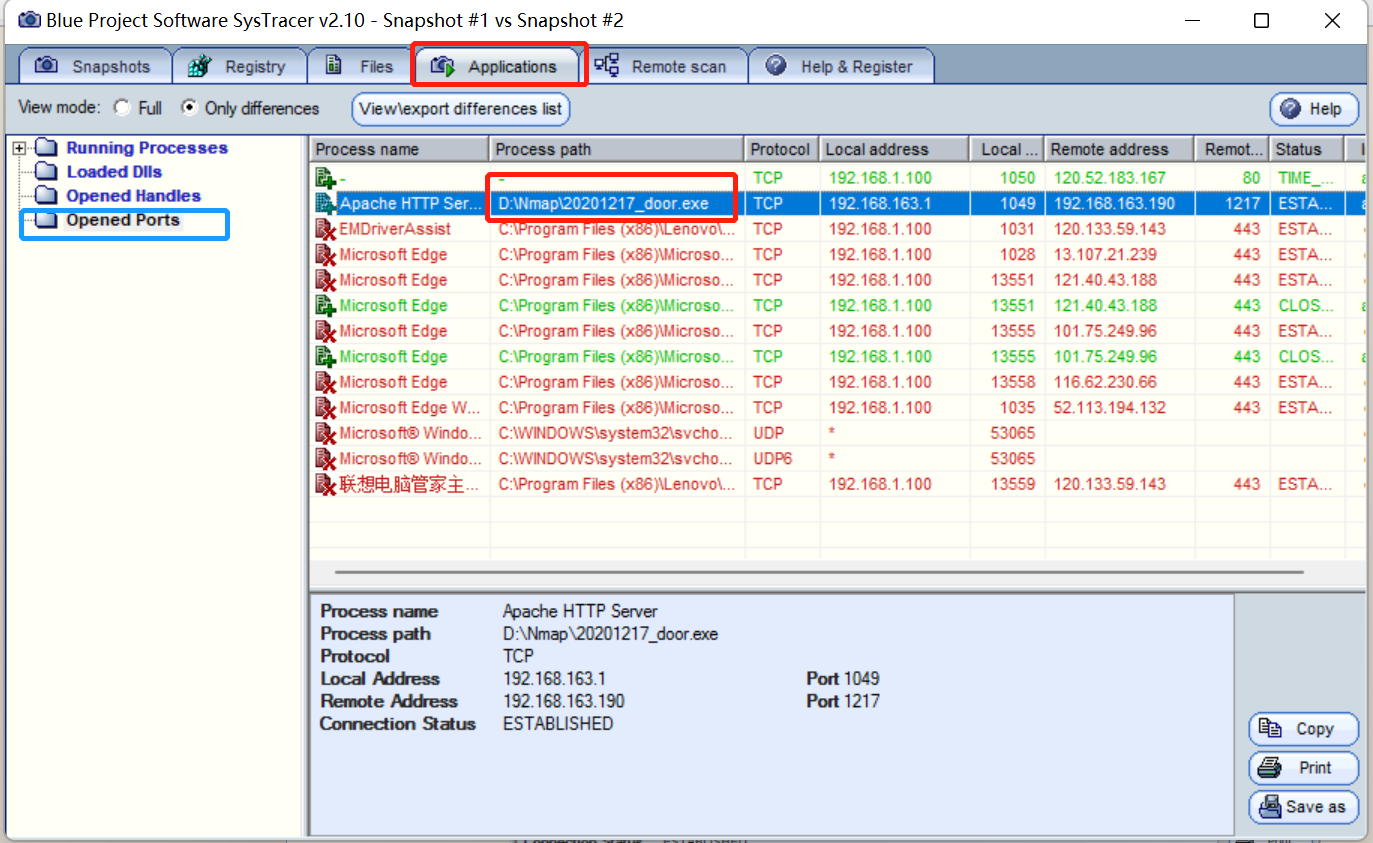Screen dimensions: 1373x843
Task: Click the Opened Handles folder icon
Action: pos(46,195)
